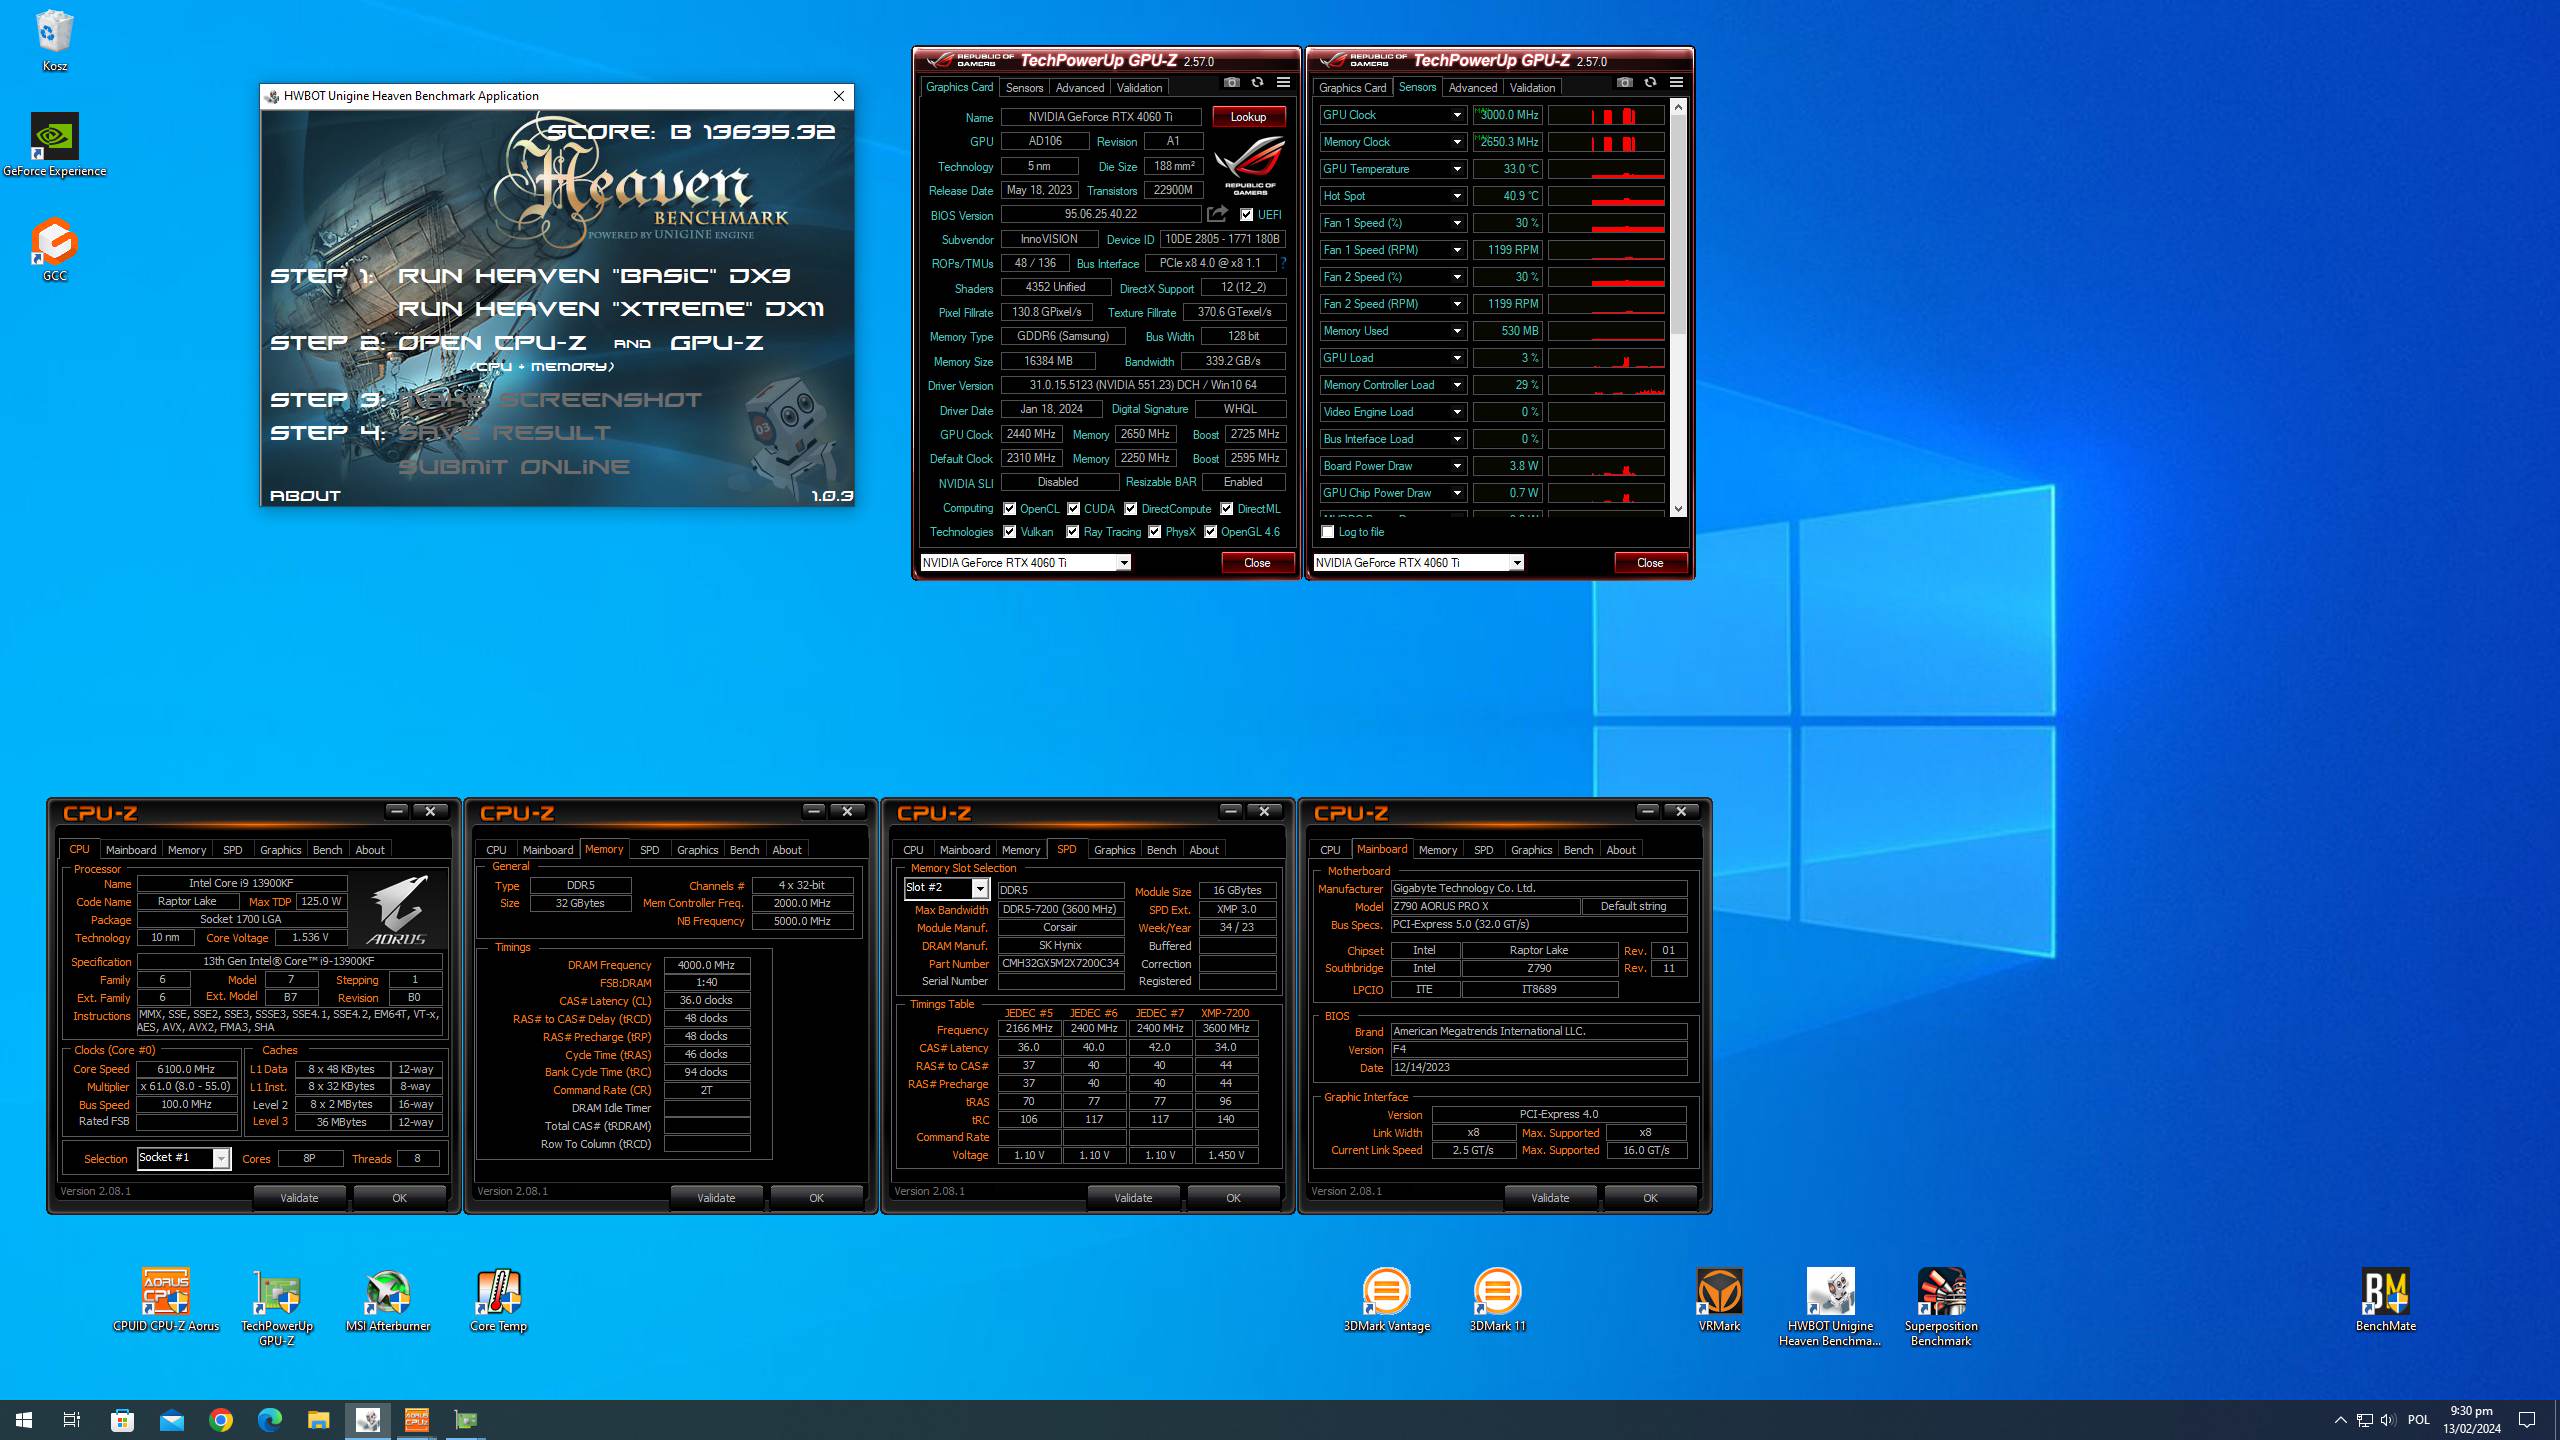
Task: Launch MSI Afterburner desktop shortcut
Action: click(x=388, y=1300)
